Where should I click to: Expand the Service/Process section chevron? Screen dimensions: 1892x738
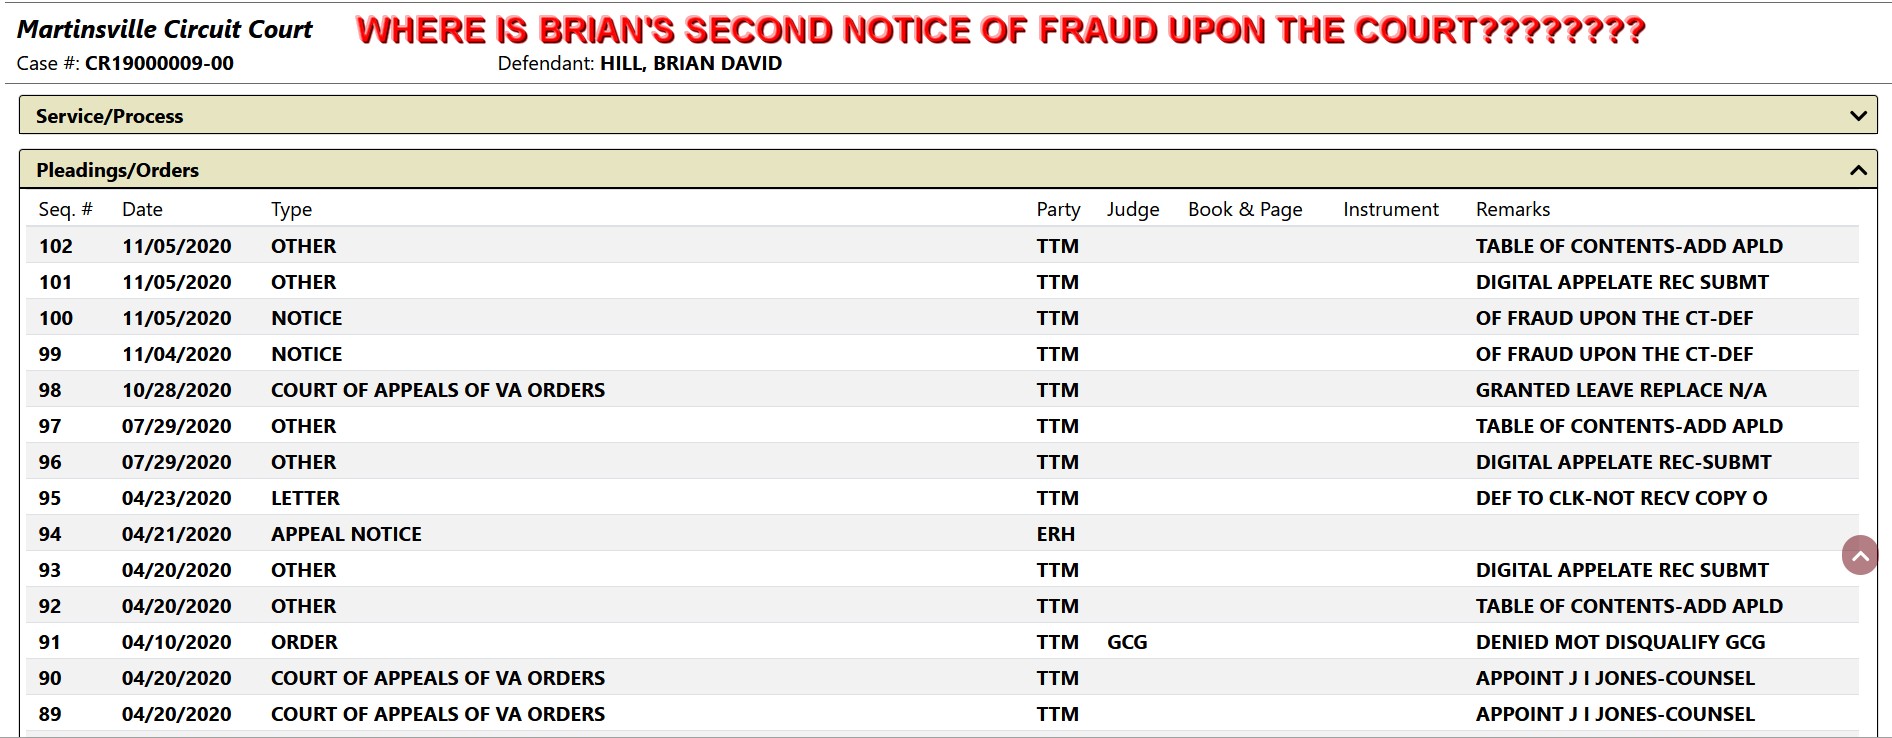click(1858, 116)
